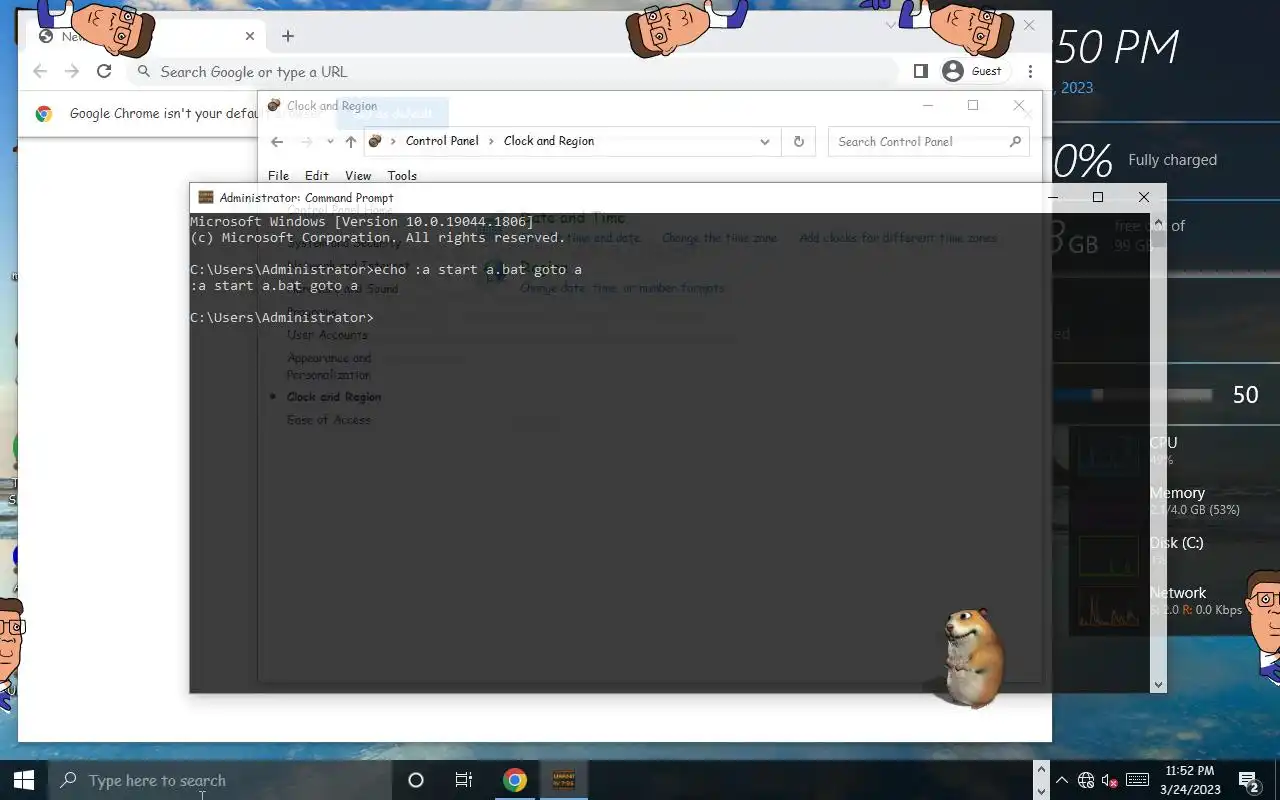The image size is (1280, 800).
Task: Open the network globe icon in the tray
Action: (1086, 780)
